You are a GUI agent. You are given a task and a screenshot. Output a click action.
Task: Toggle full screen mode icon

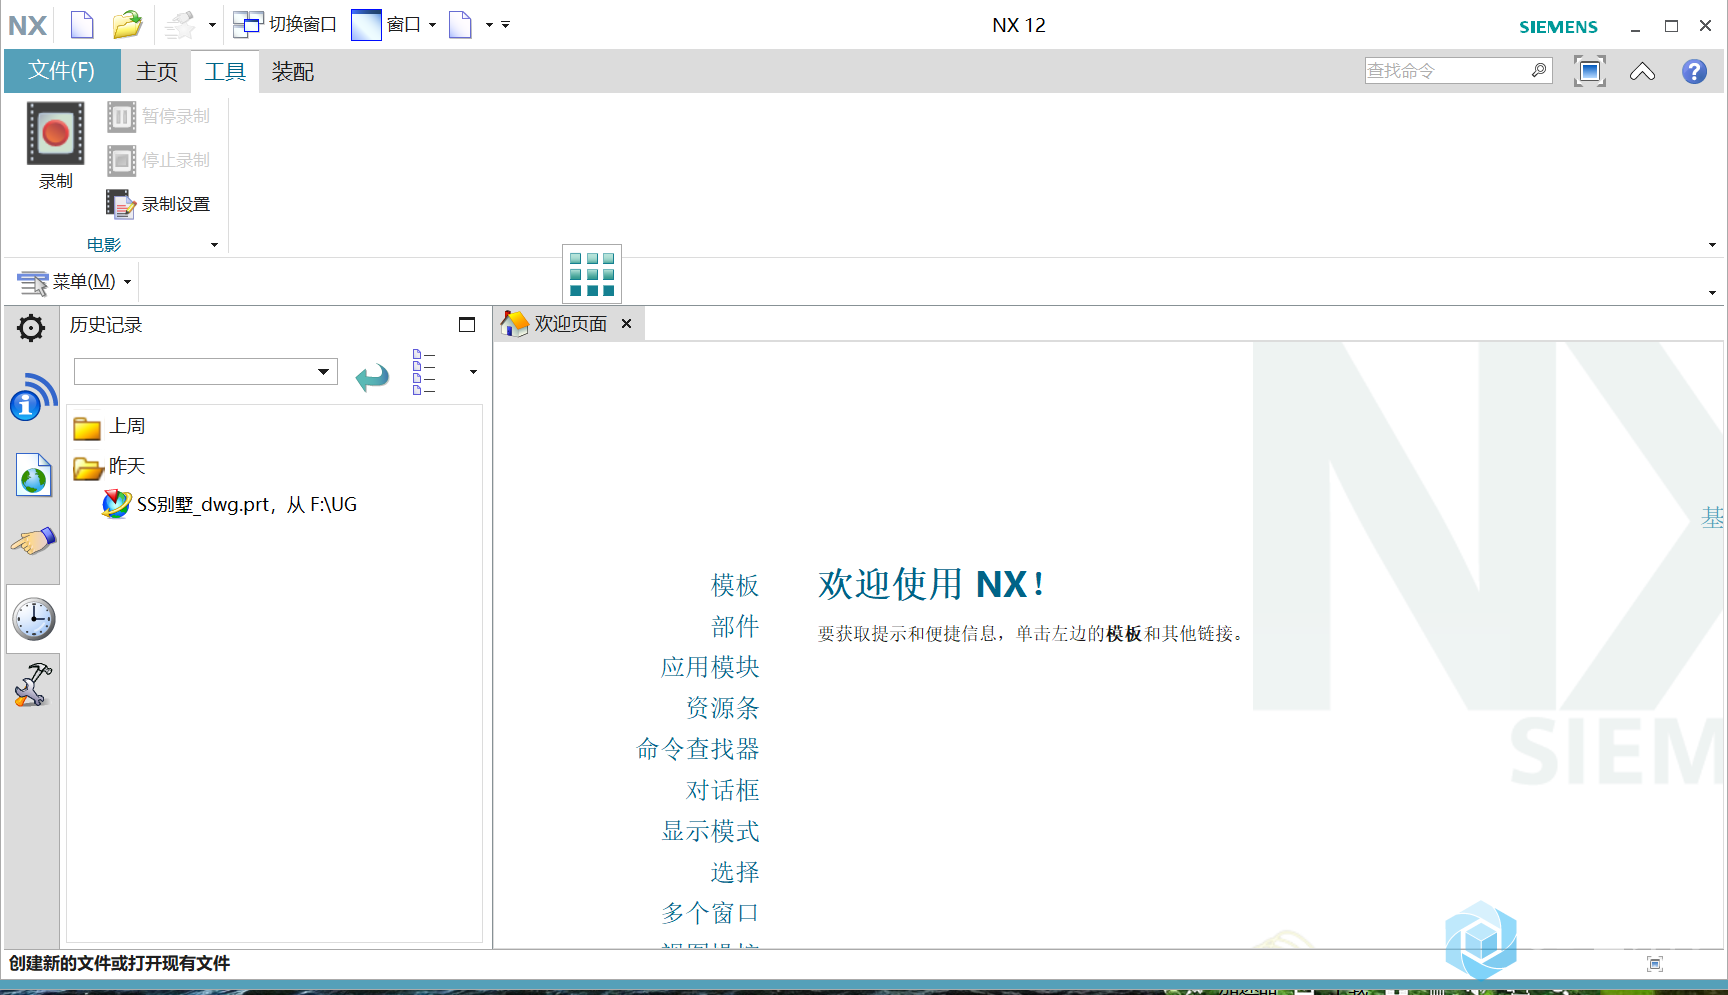click(1589, 71)
